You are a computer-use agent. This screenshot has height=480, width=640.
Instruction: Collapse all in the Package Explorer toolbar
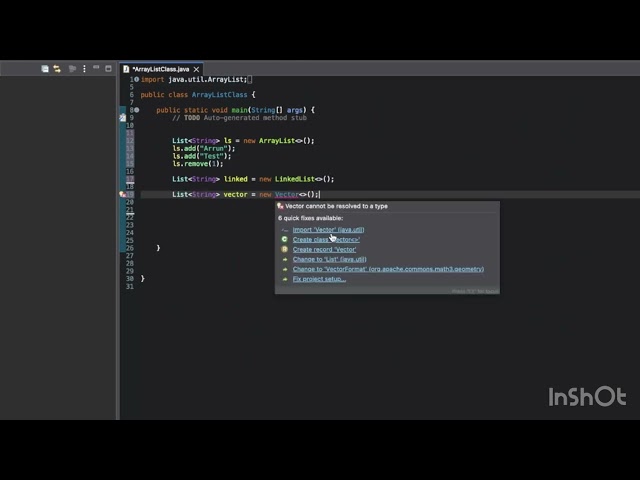click(x=45, y=69)
